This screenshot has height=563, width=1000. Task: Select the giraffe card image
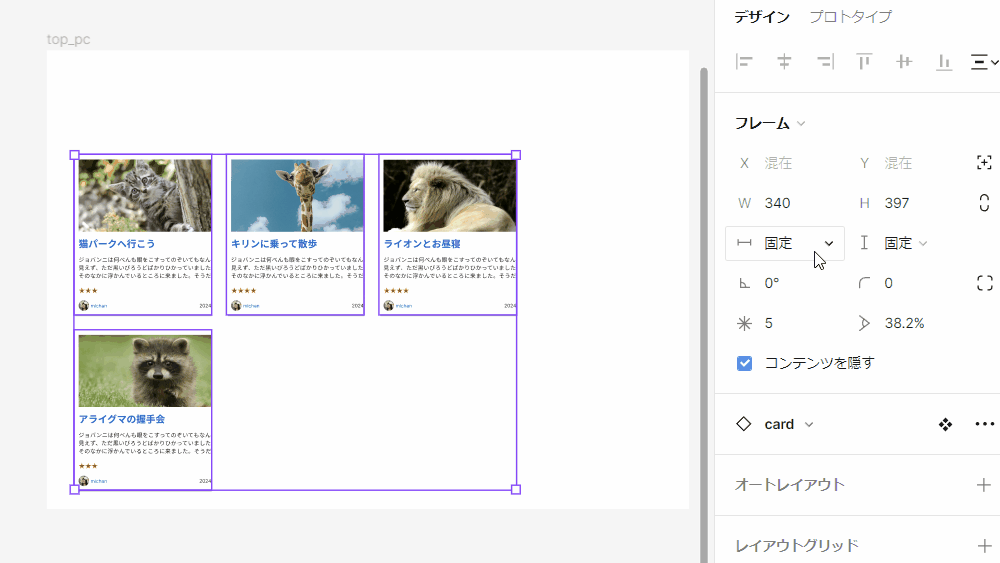click(297, 196)
